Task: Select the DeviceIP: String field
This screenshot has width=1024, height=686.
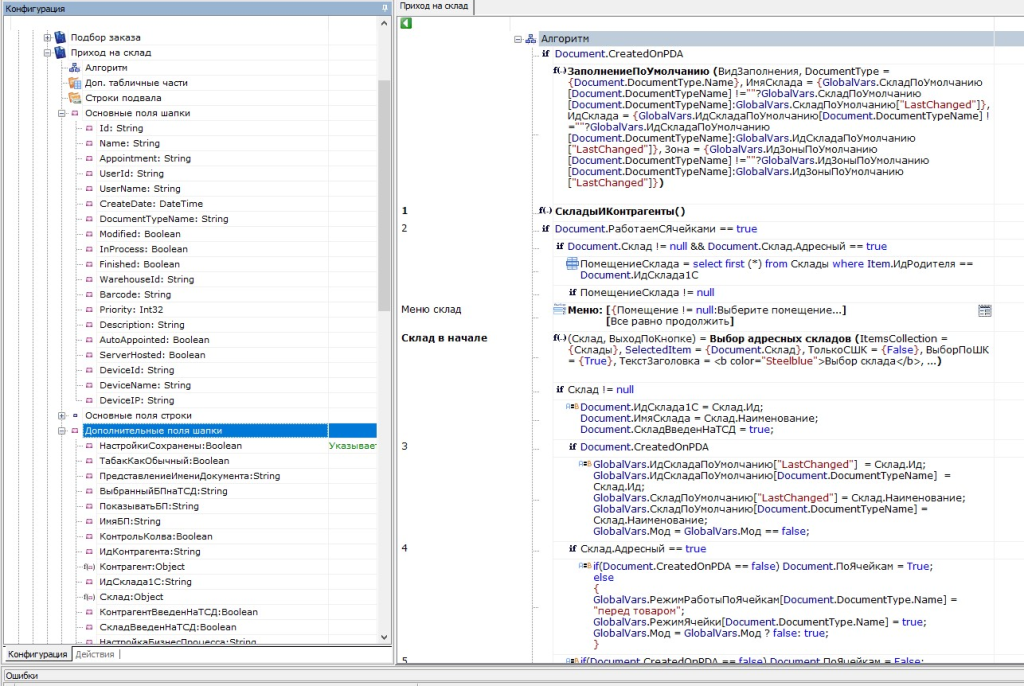Action: tap(136, 400)
